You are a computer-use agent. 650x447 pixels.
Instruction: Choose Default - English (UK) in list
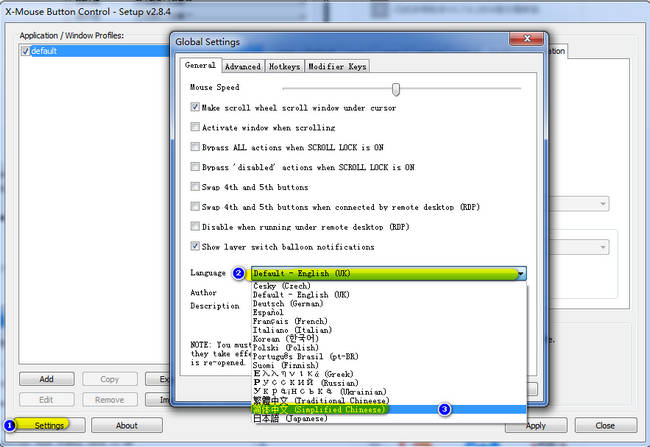(x=389, y=295)
